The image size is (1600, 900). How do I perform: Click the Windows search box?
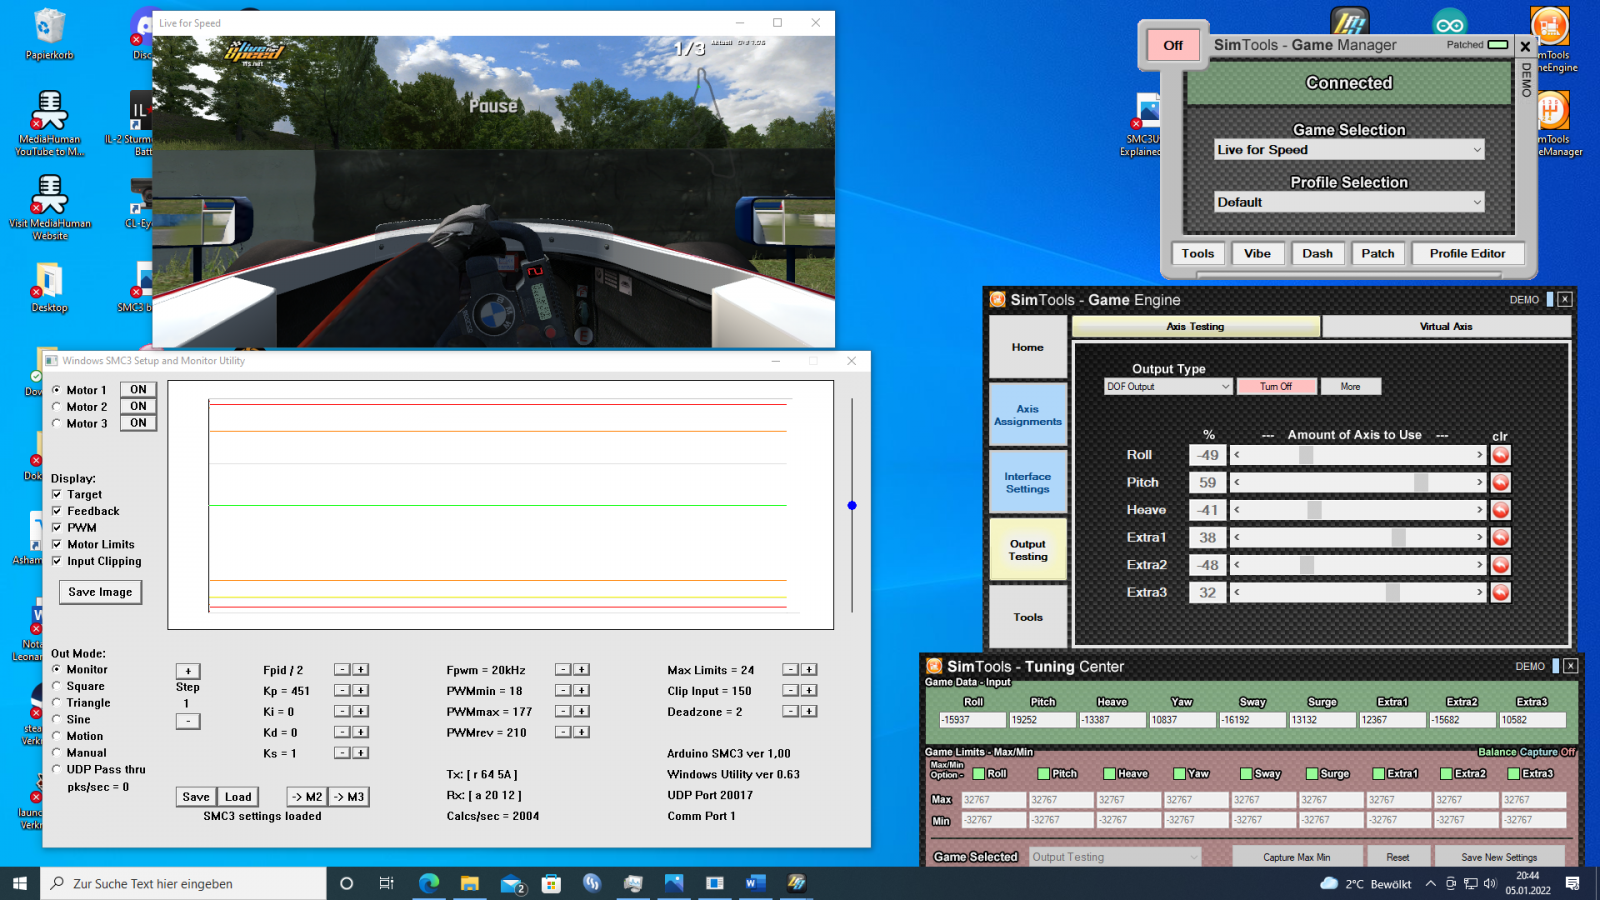tap(183, 884)
